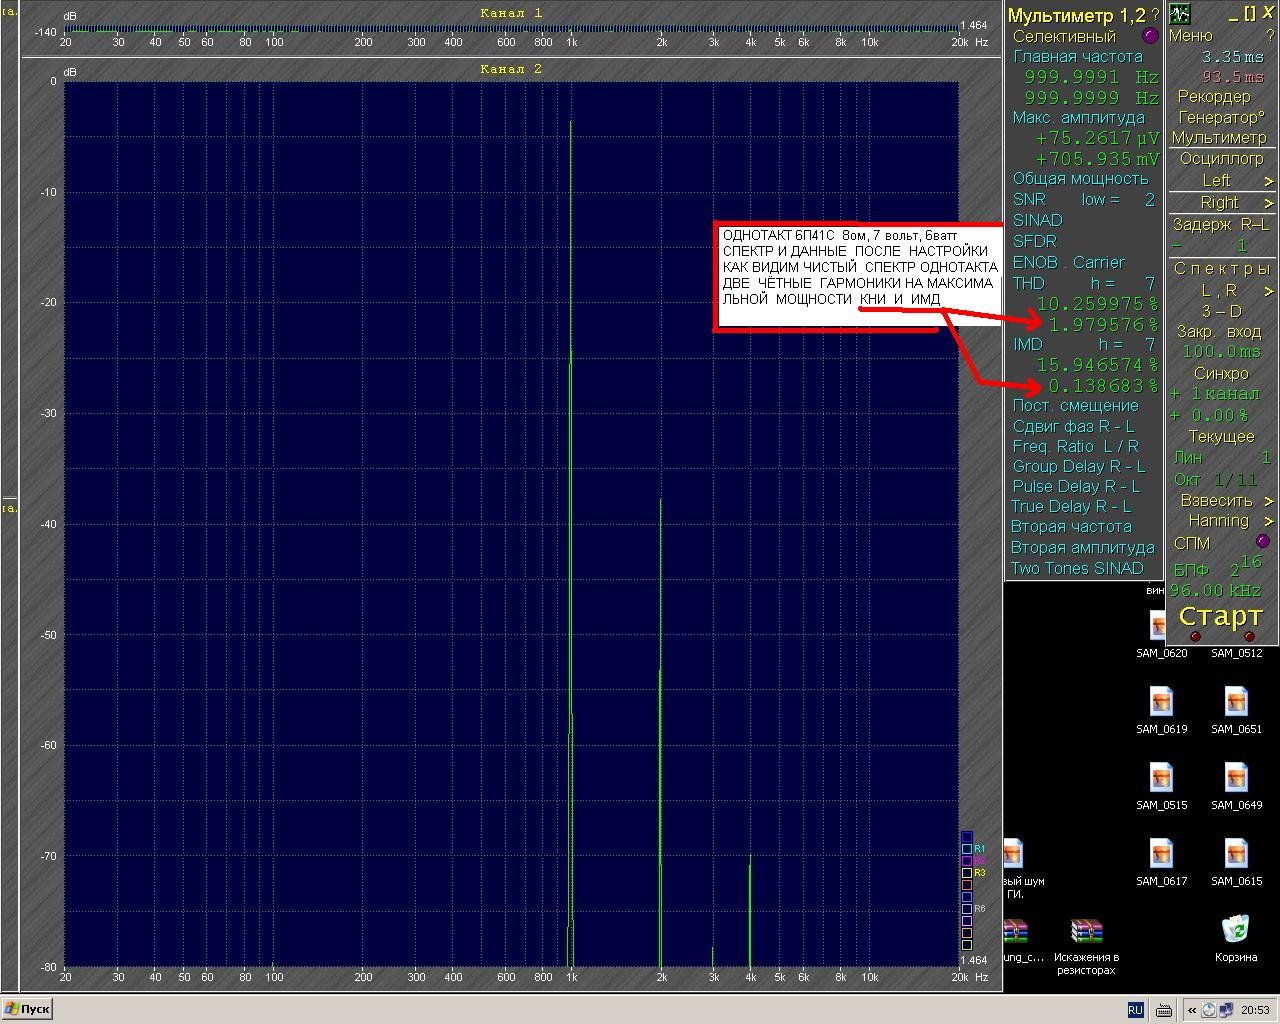The image size is (1280, 1024).
Task: Open the Генератор panel
Action: pyautogui.click(x=1221, y=117)
